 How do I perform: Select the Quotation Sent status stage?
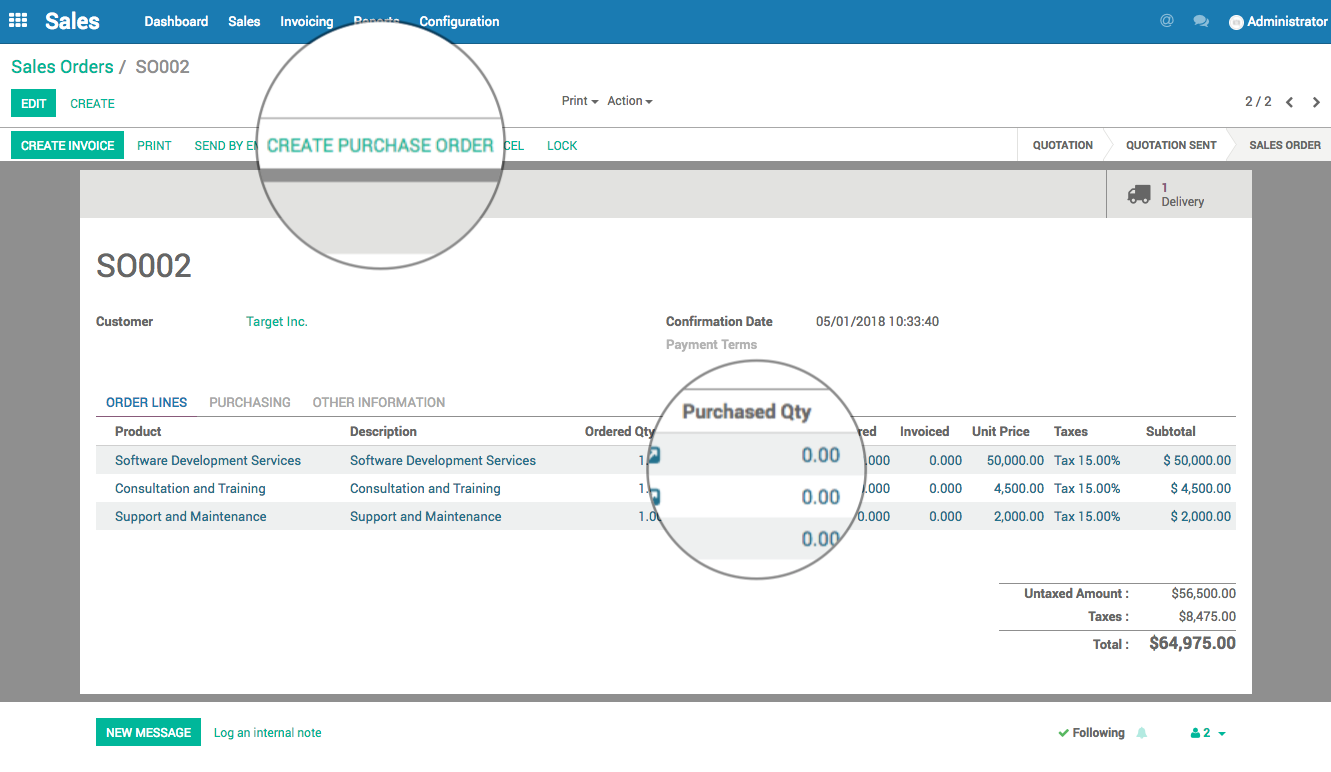tap(1171, 145)
